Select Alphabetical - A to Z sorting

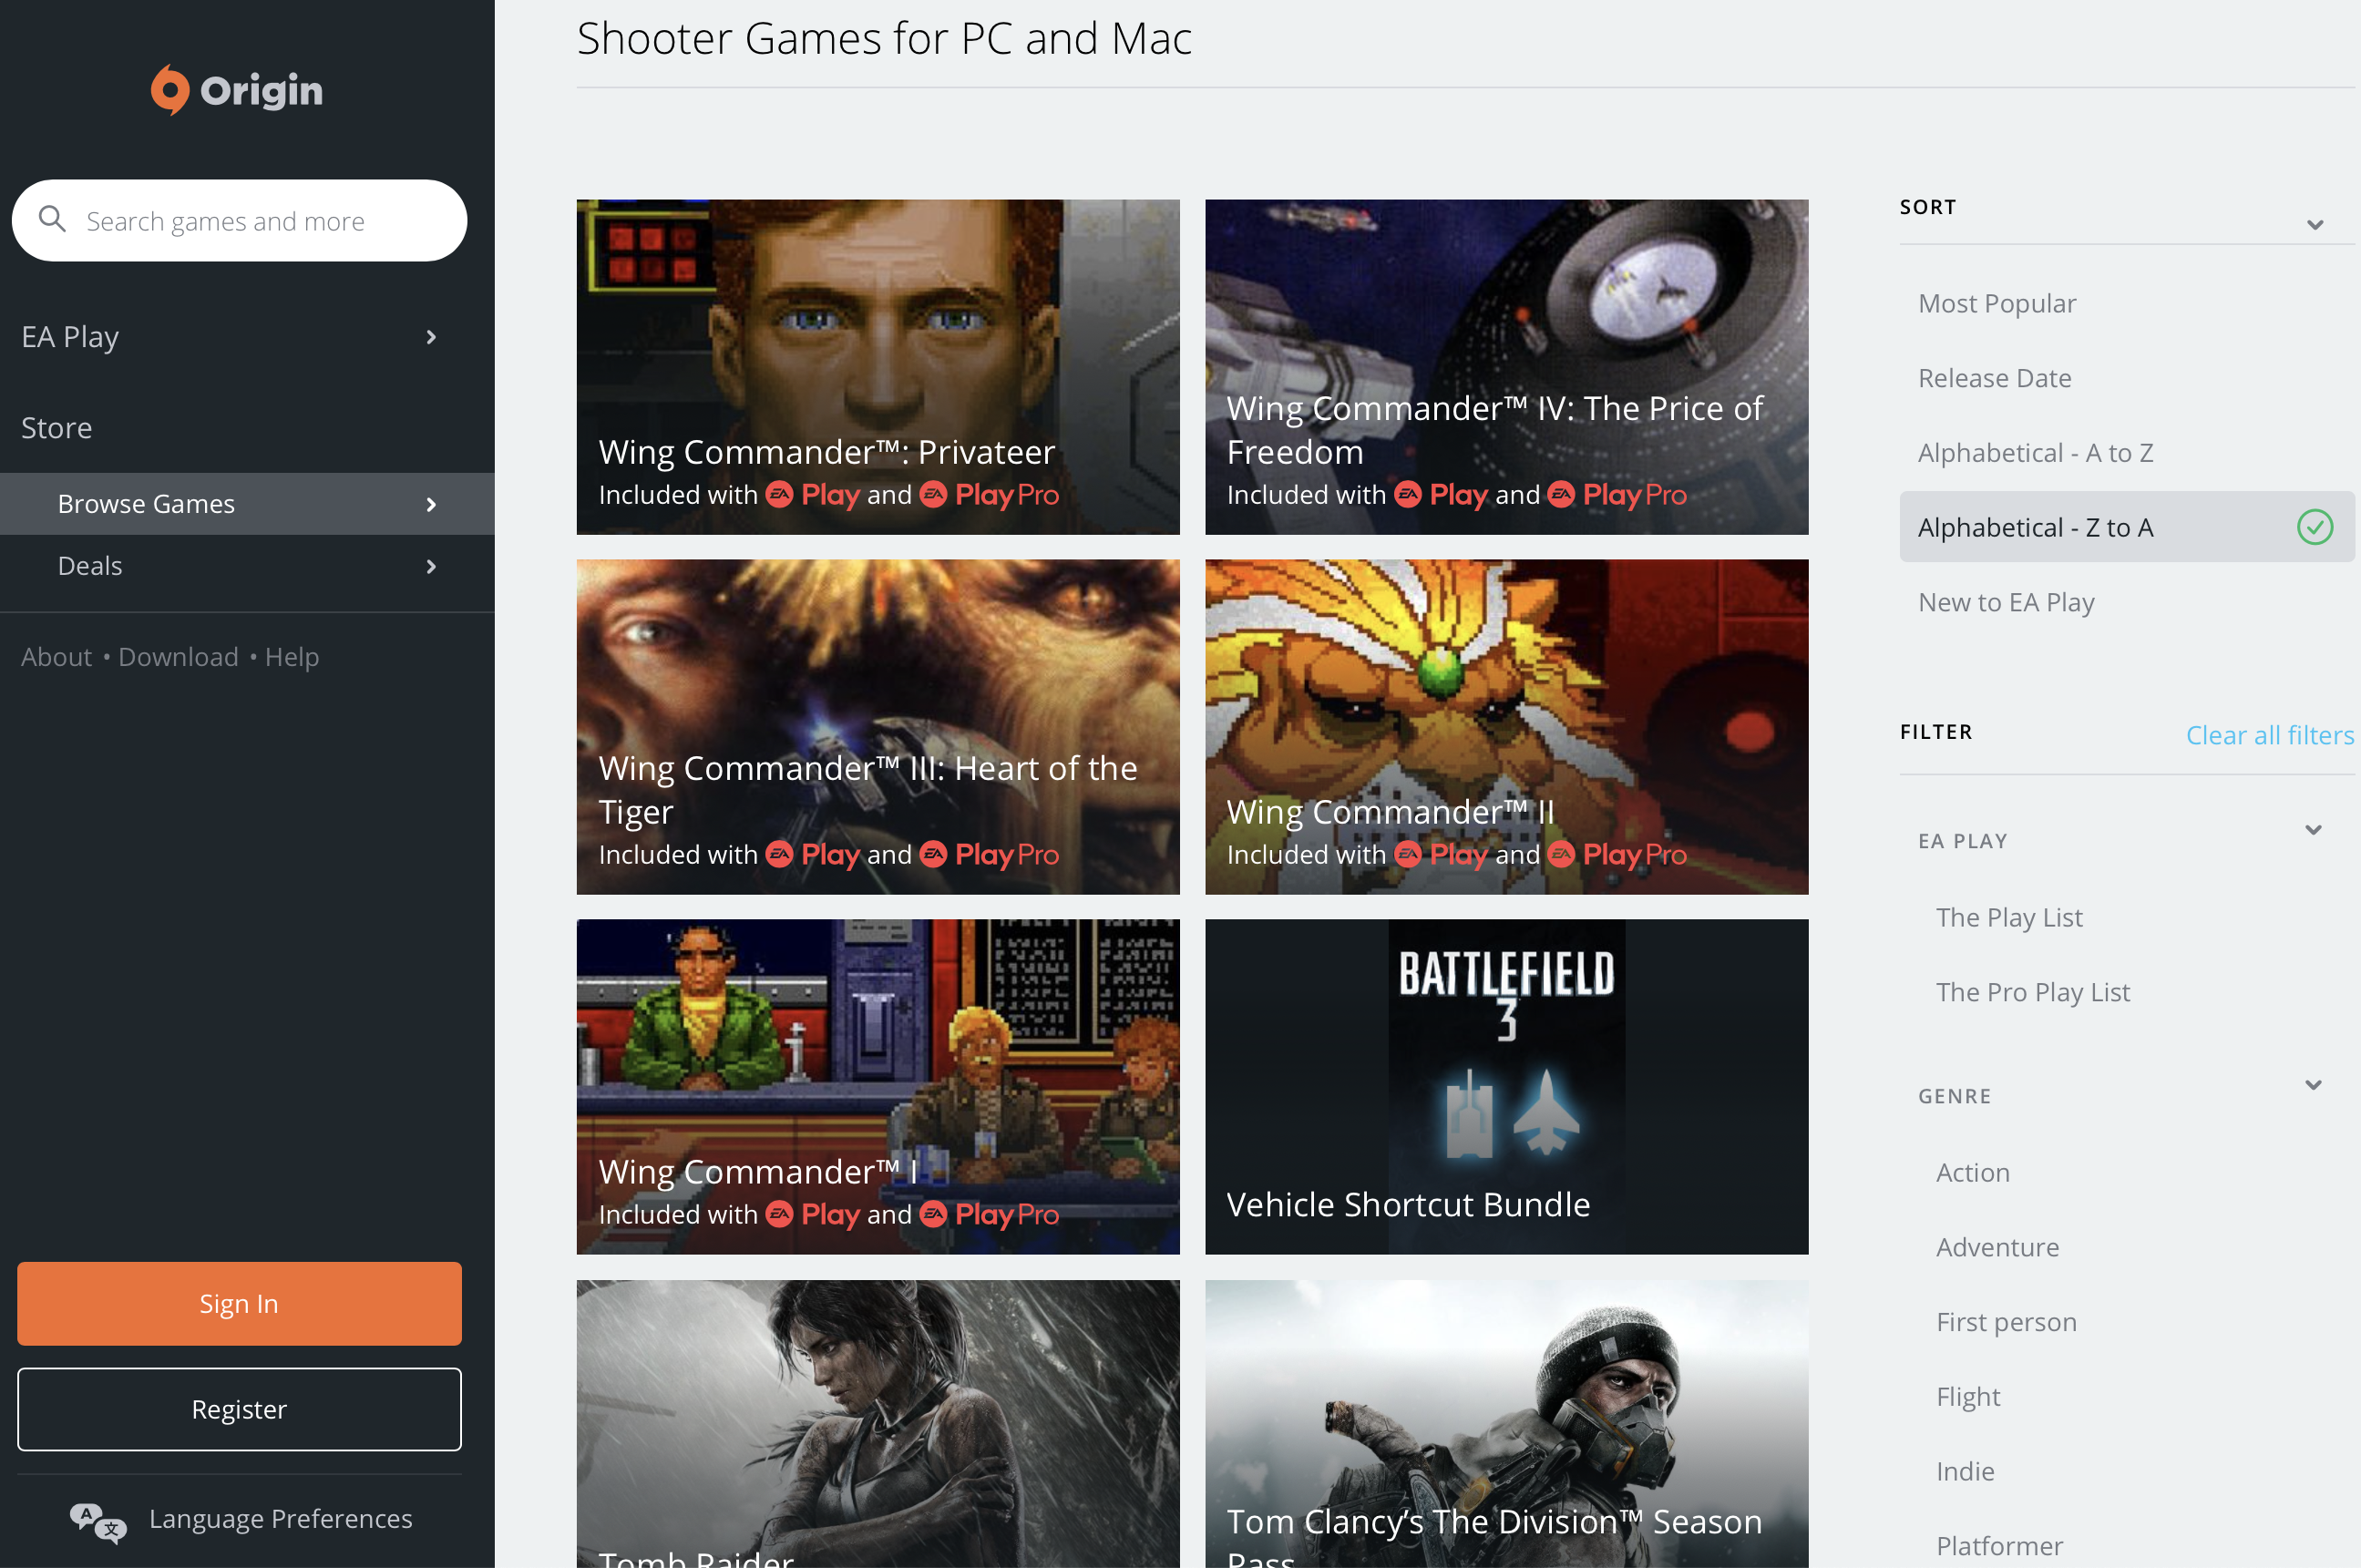point(2035,452)
